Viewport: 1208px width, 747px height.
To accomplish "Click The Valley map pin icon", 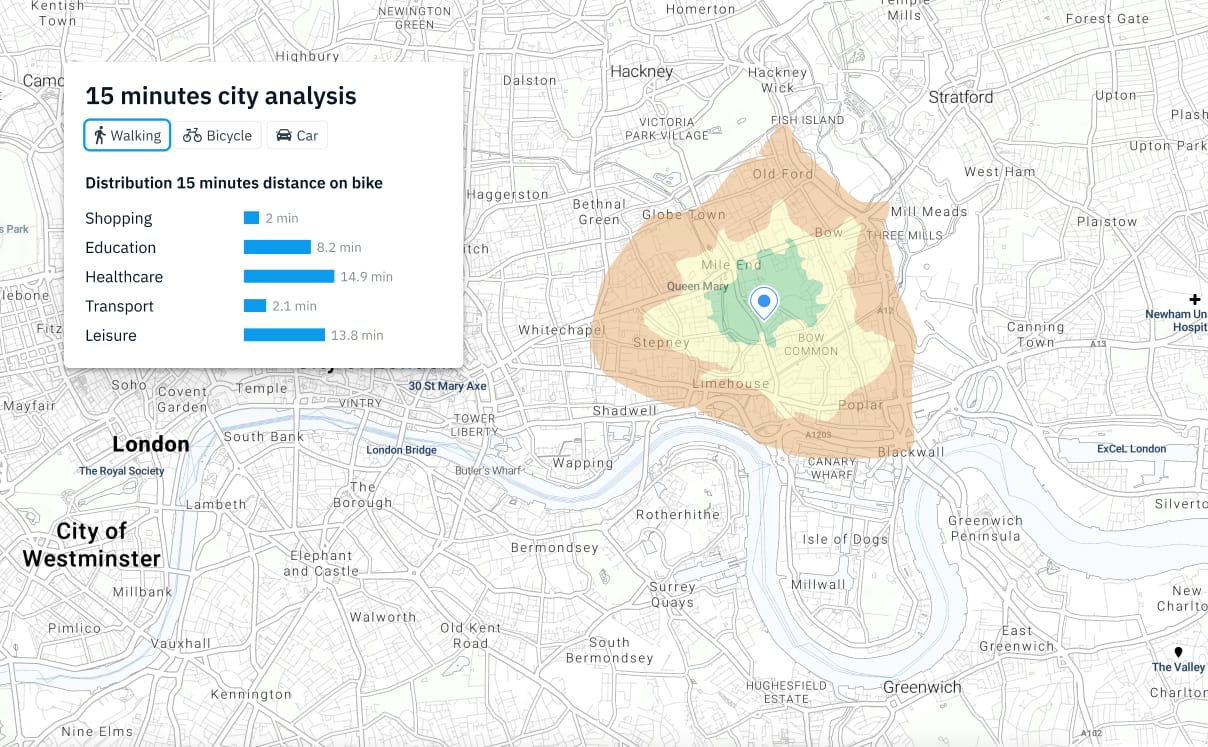I will (1178, 652).
